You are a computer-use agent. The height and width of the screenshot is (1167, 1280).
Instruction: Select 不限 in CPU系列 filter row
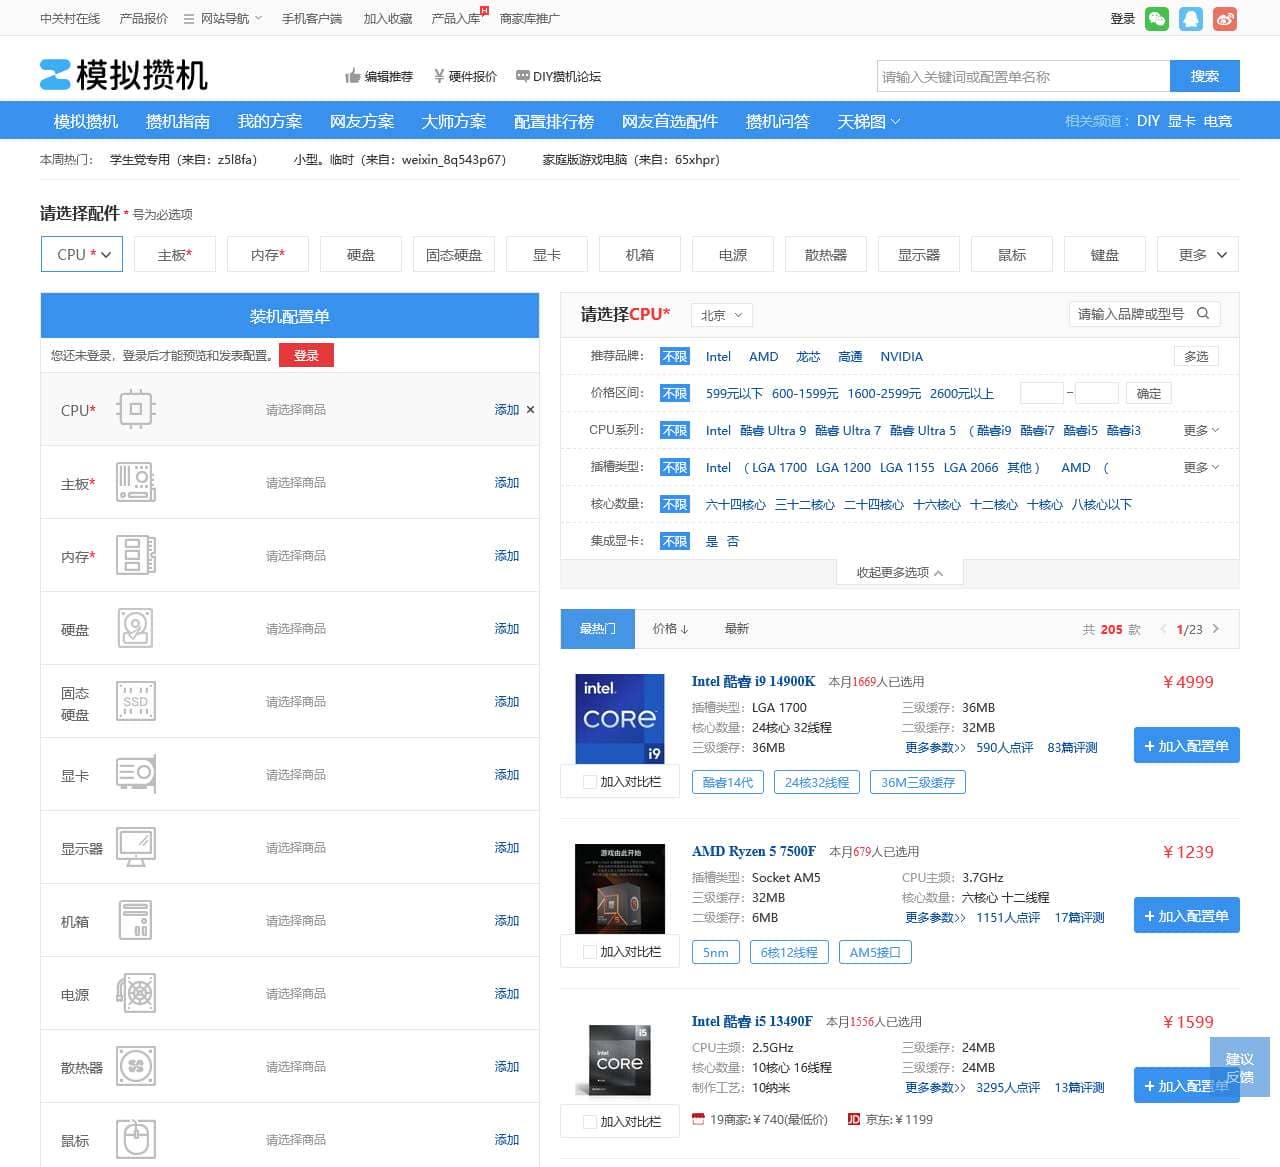click(675, 431)
